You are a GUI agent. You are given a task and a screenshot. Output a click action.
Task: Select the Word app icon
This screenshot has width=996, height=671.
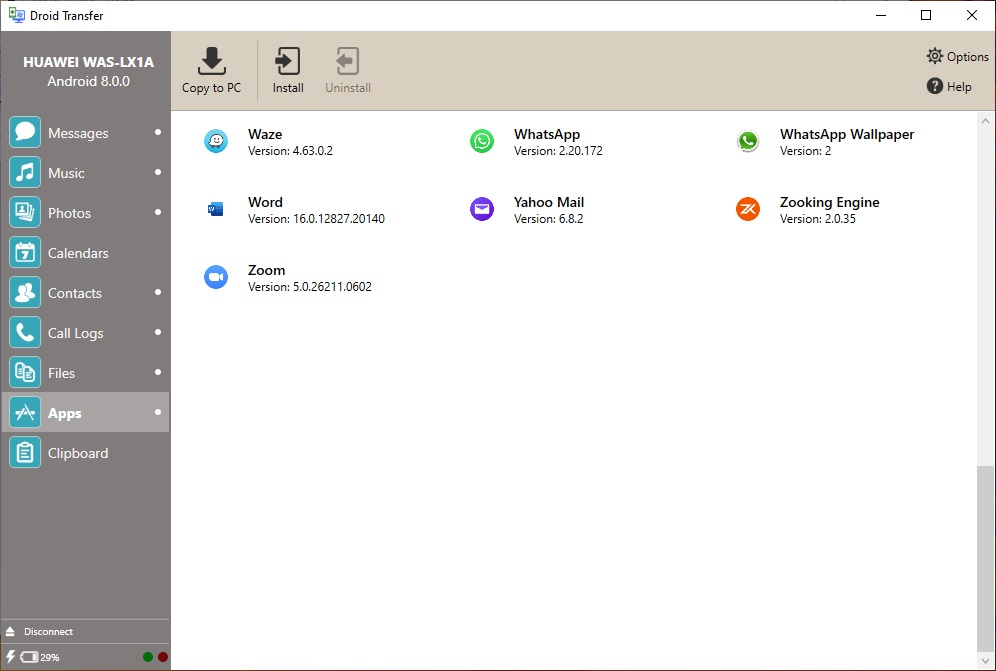[216, 208]
